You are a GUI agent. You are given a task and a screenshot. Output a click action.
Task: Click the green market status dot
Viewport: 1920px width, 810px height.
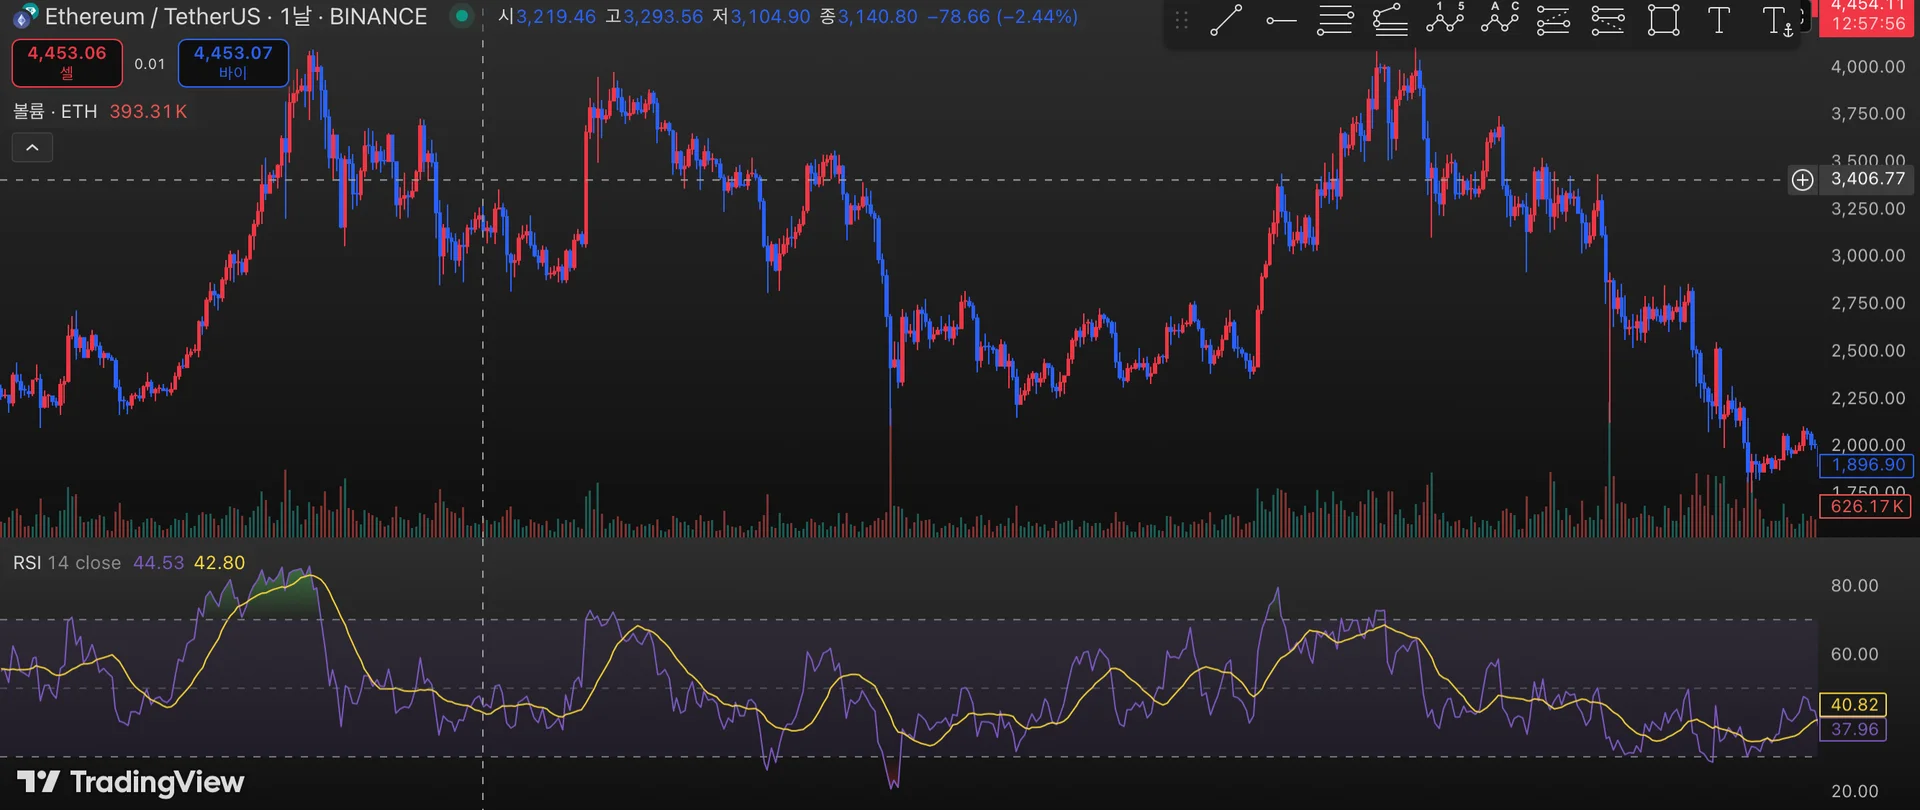point(461,16)
